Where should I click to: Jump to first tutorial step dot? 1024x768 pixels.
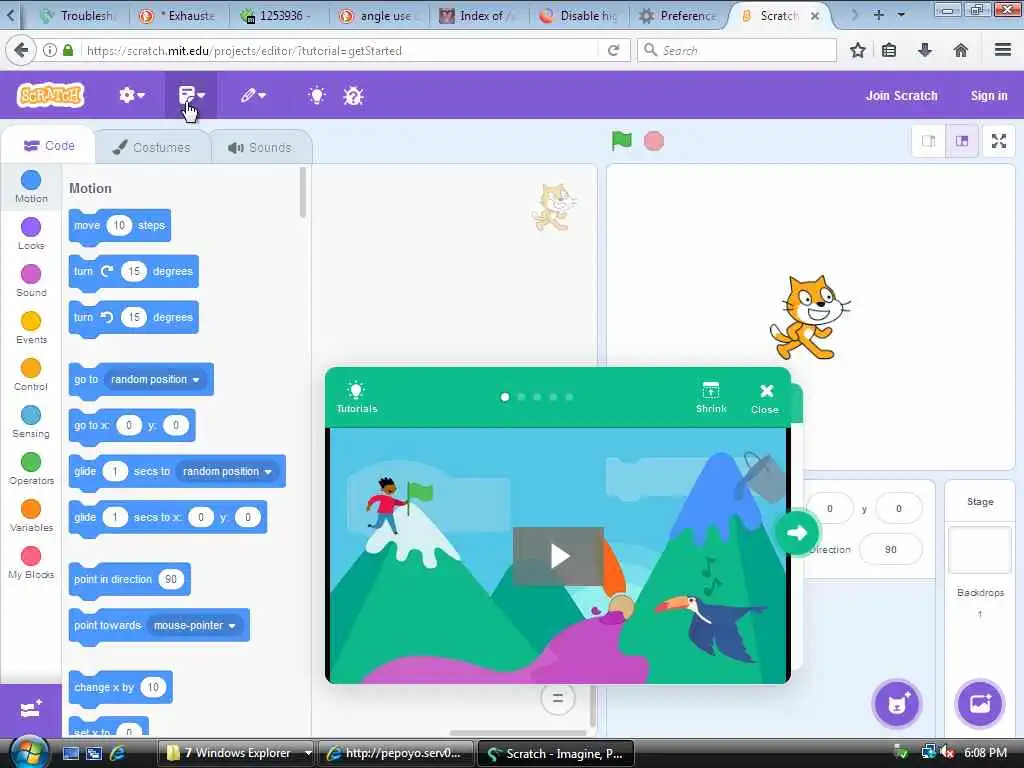click(x=504, y=397)
